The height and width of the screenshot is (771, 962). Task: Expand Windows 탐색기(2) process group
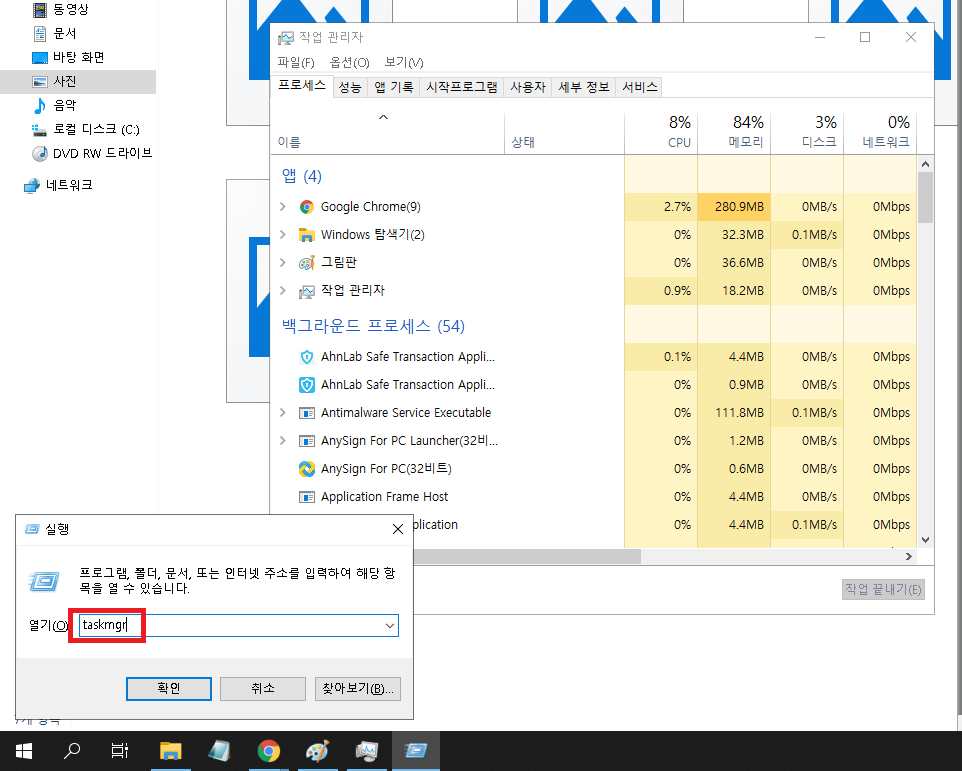(283, 234)
